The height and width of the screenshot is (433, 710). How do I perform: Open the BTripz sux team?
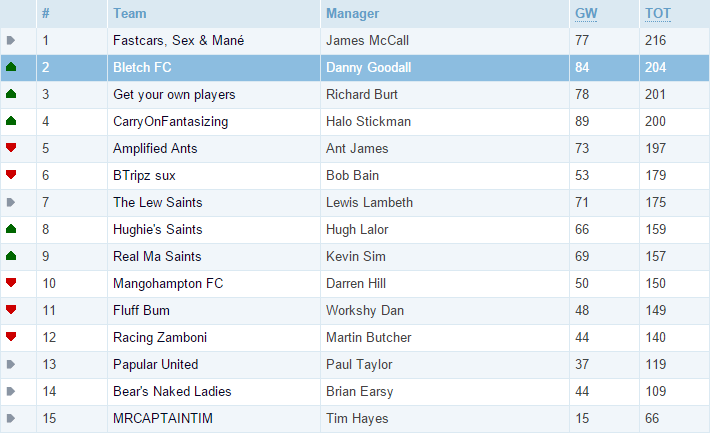[144, 175]
